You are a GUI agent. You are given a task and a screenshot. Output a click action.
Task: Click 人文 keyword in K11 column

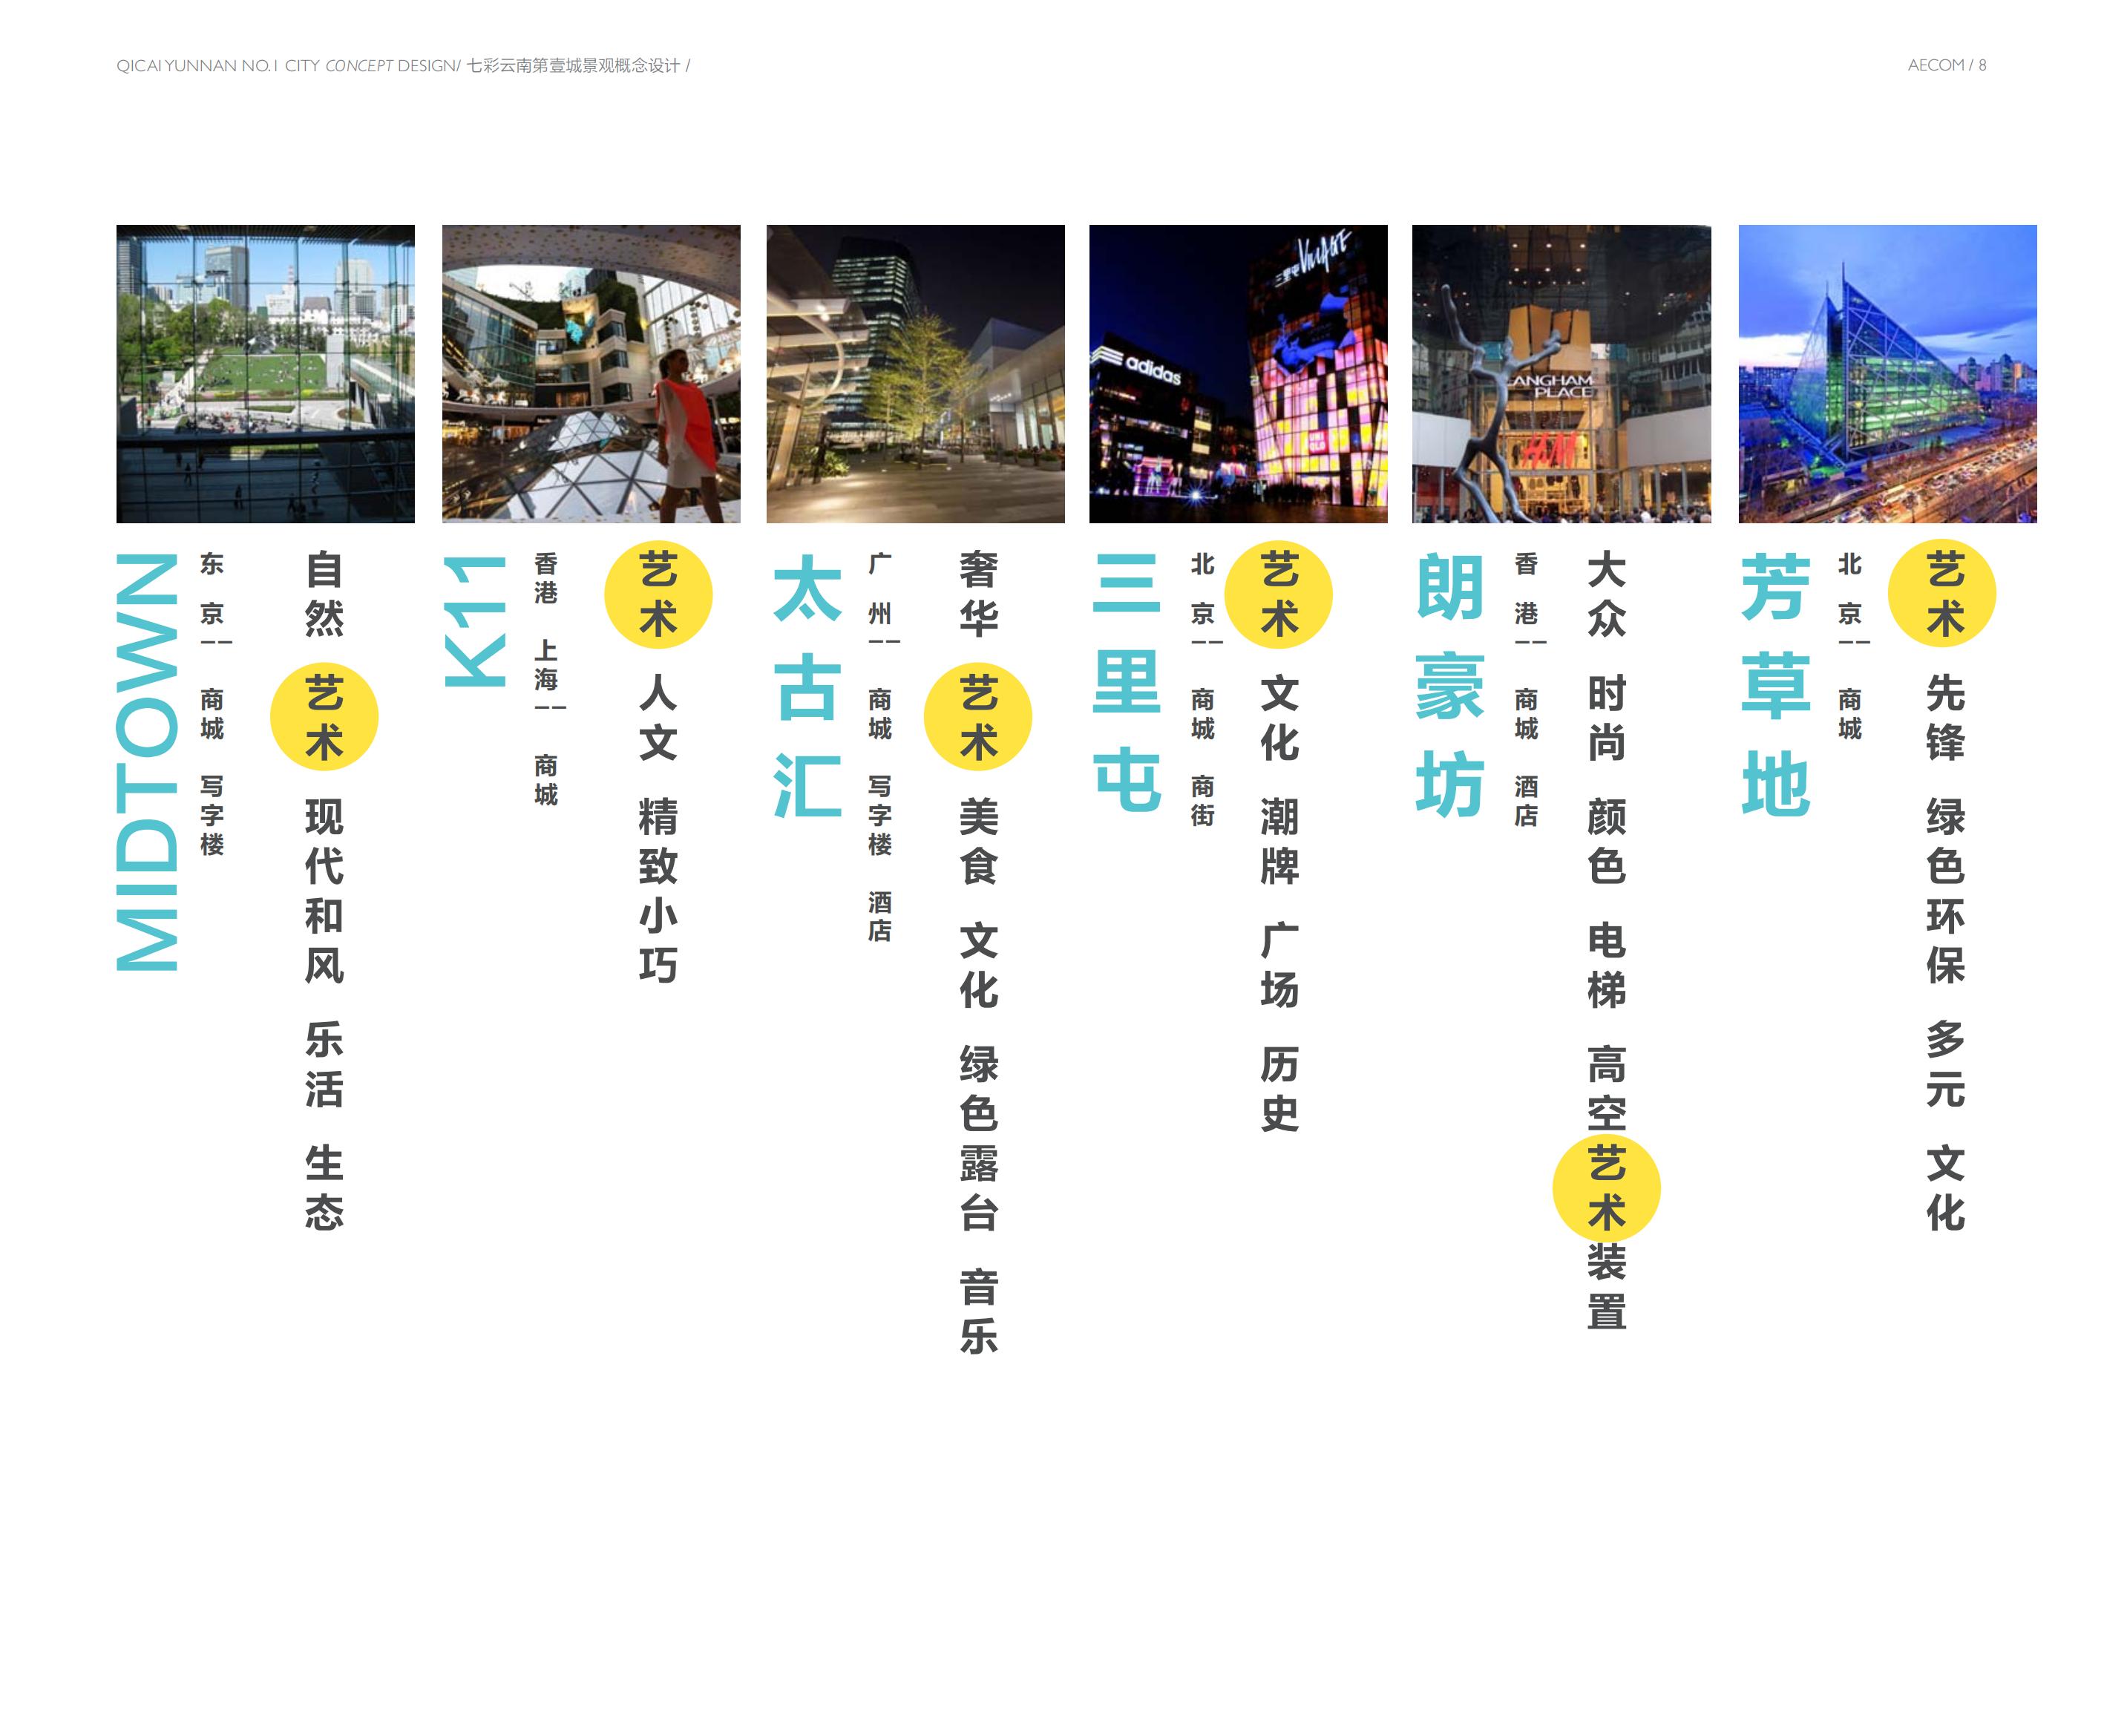click(x=658, y=717)
